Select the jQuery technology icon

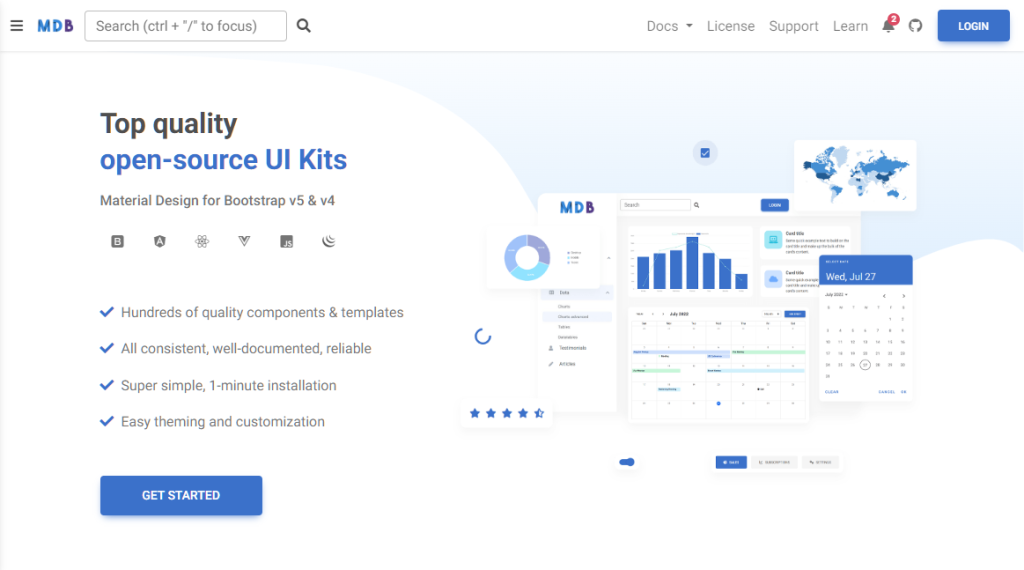pyautogui.click(x=328, y=242)
